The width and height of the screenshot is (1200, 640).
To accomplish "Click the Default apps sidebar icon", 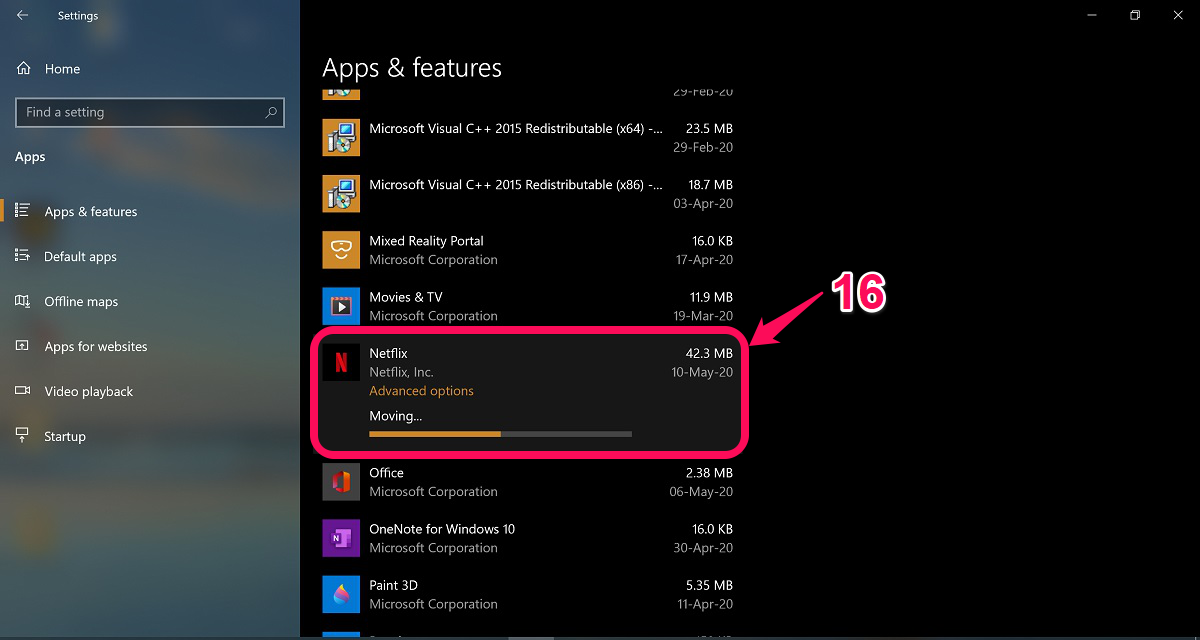I will (22, 256).
